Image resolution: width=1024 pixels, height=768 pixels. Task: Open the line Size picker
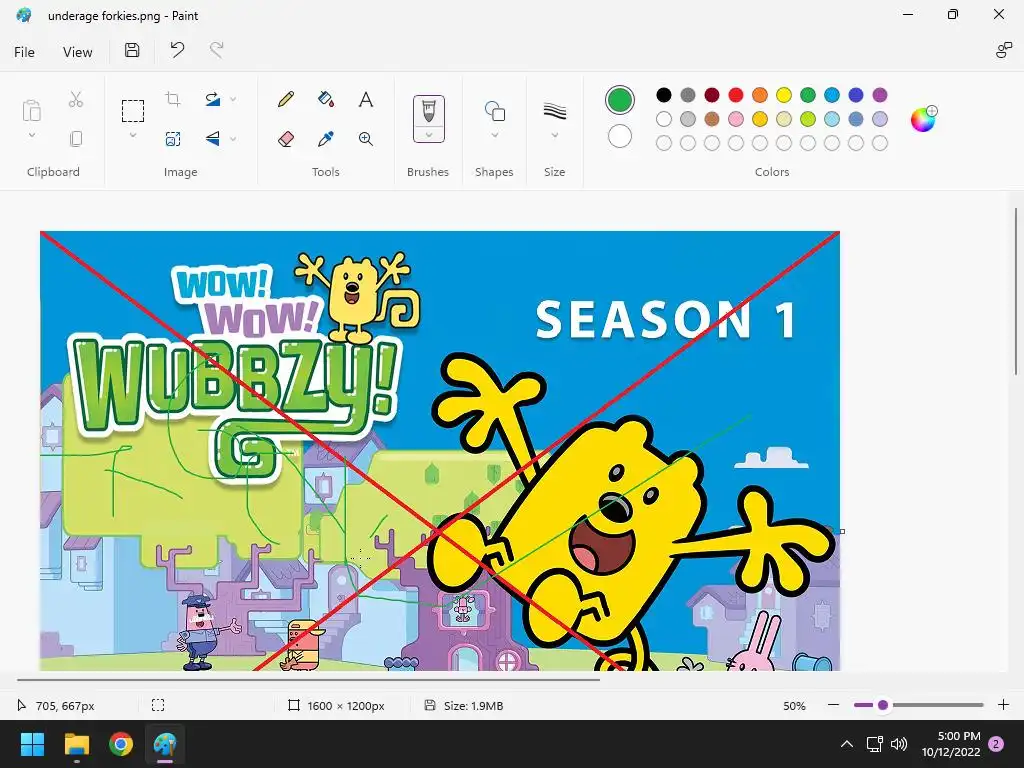(x=554, y=111)
